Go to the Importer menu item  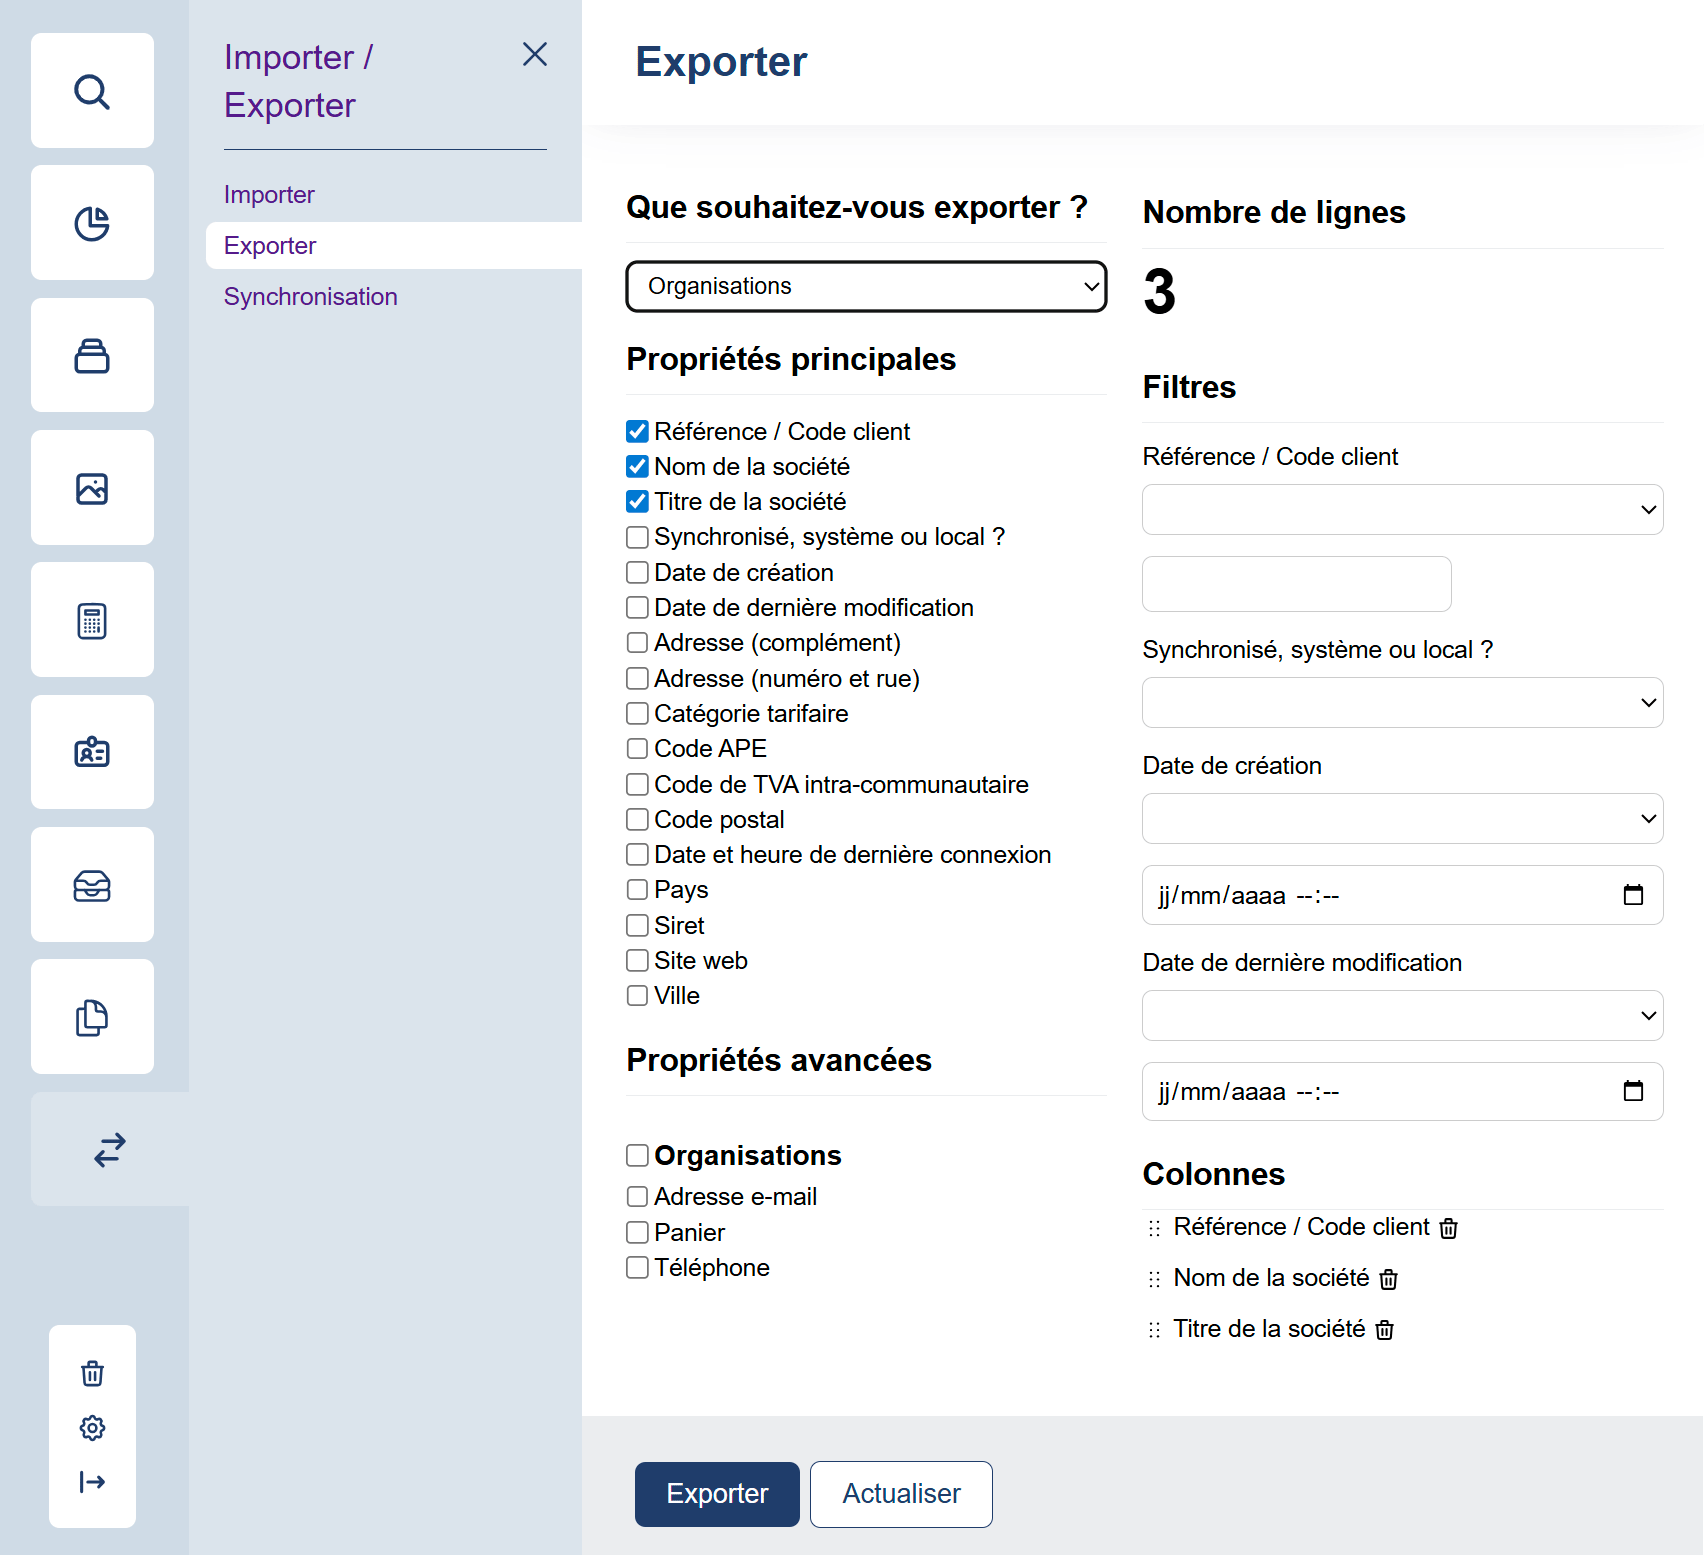(x=269, y=194)
